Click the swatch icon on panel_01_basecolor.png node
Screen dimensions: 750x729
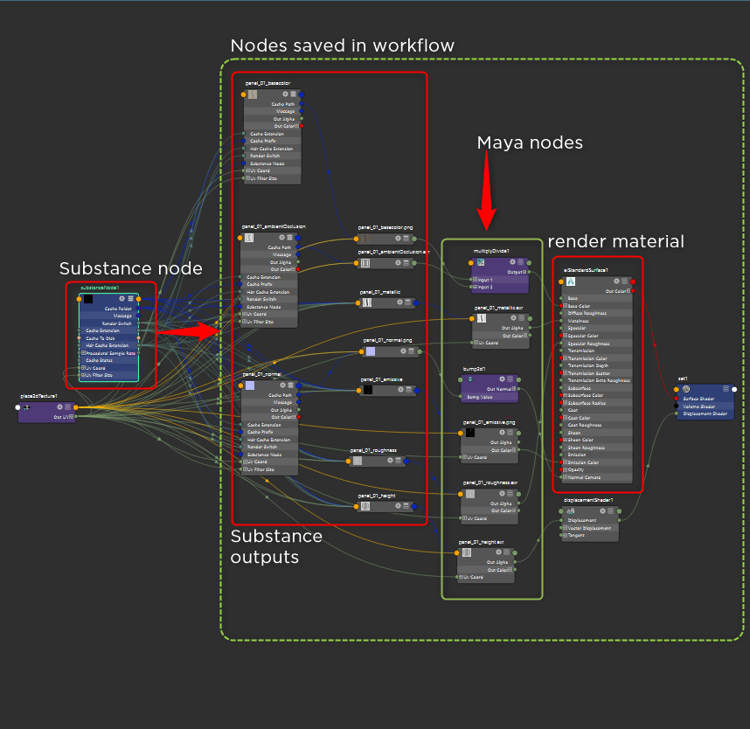coord(365,238)
